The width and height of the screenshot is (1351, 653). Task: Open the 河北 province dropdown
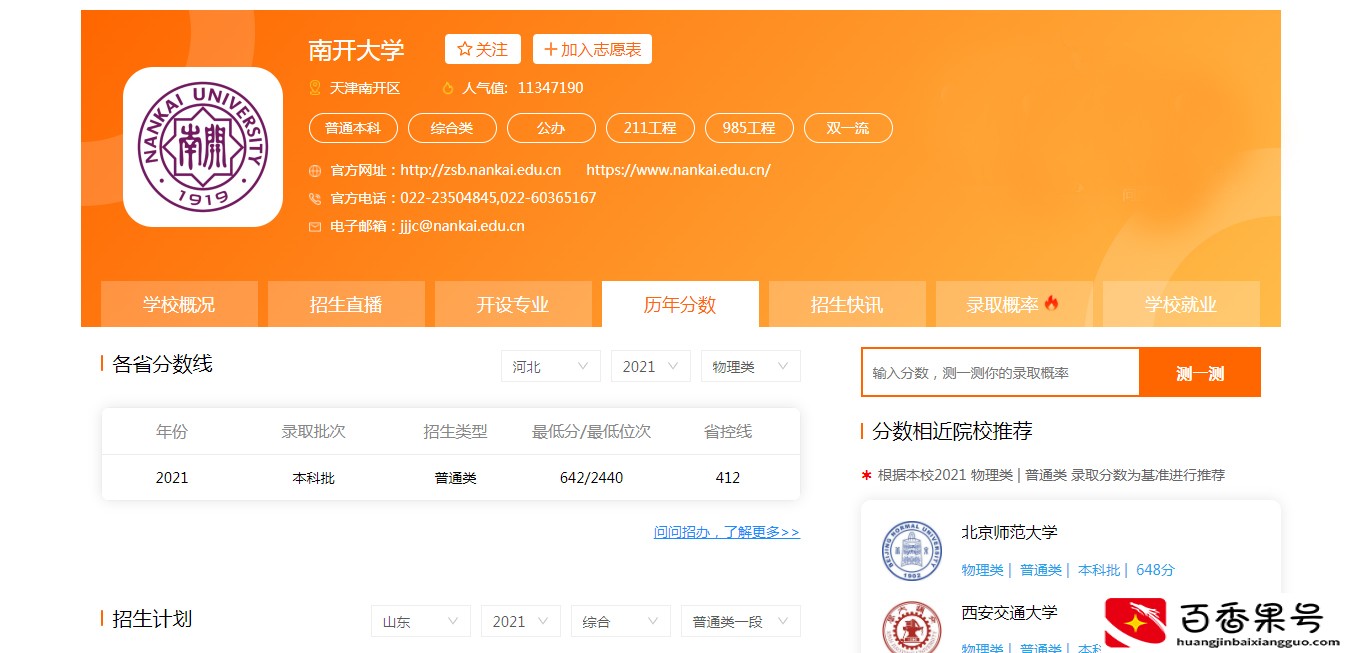[551, 366]
